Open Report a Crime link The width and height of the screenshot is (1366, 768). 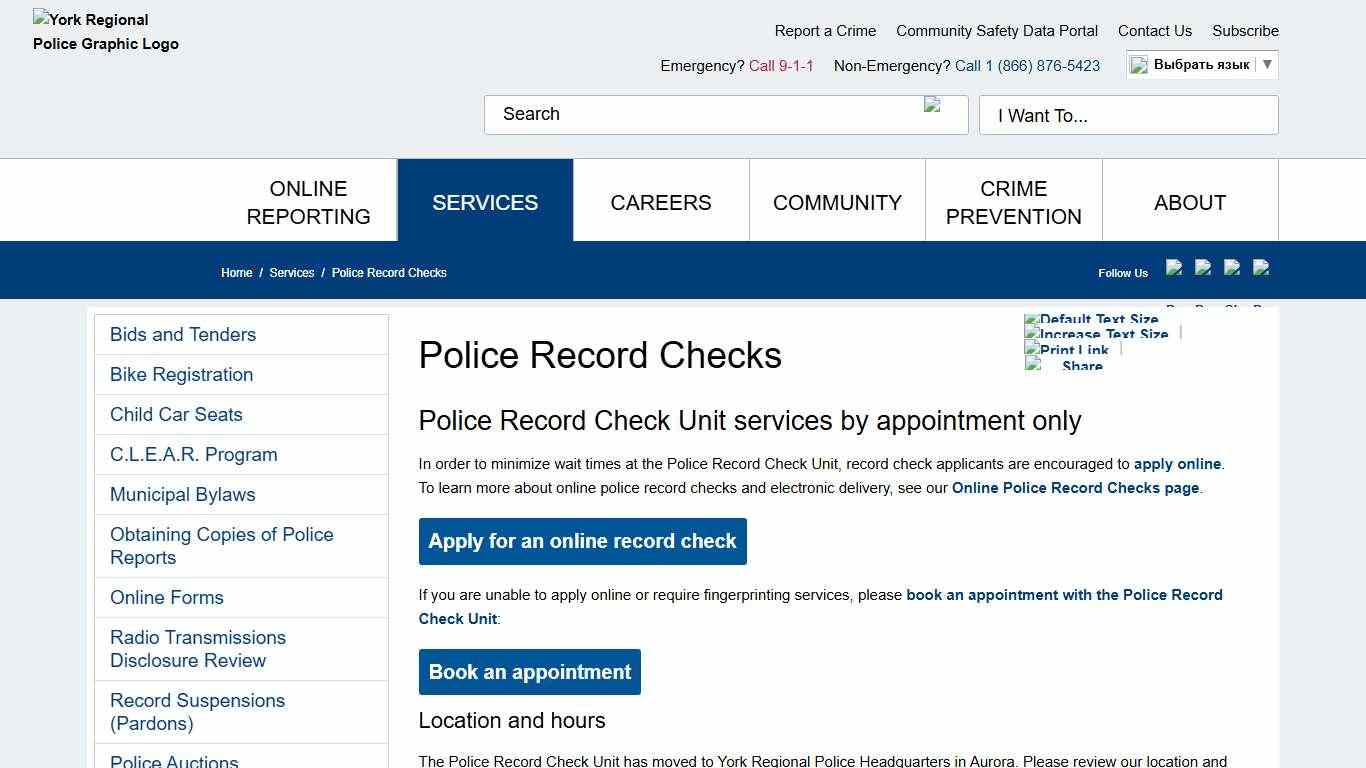click(x=825, y=31)
